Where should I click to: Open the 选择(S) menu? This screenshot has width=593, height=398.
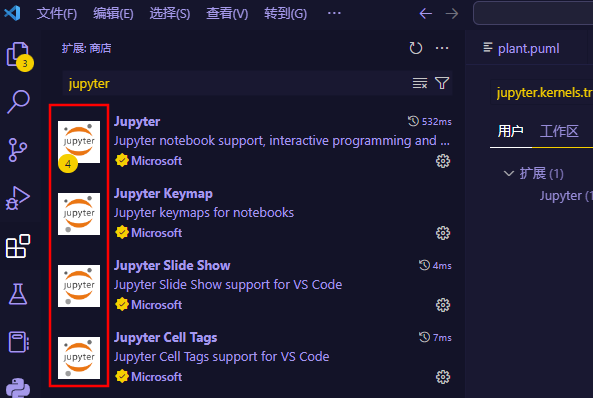[x=170, y=14]
